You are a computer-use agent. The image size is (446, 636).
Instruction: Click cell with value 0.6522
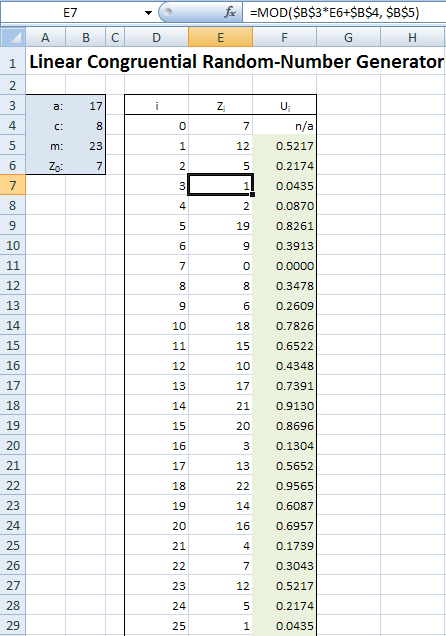pos(285,346)
